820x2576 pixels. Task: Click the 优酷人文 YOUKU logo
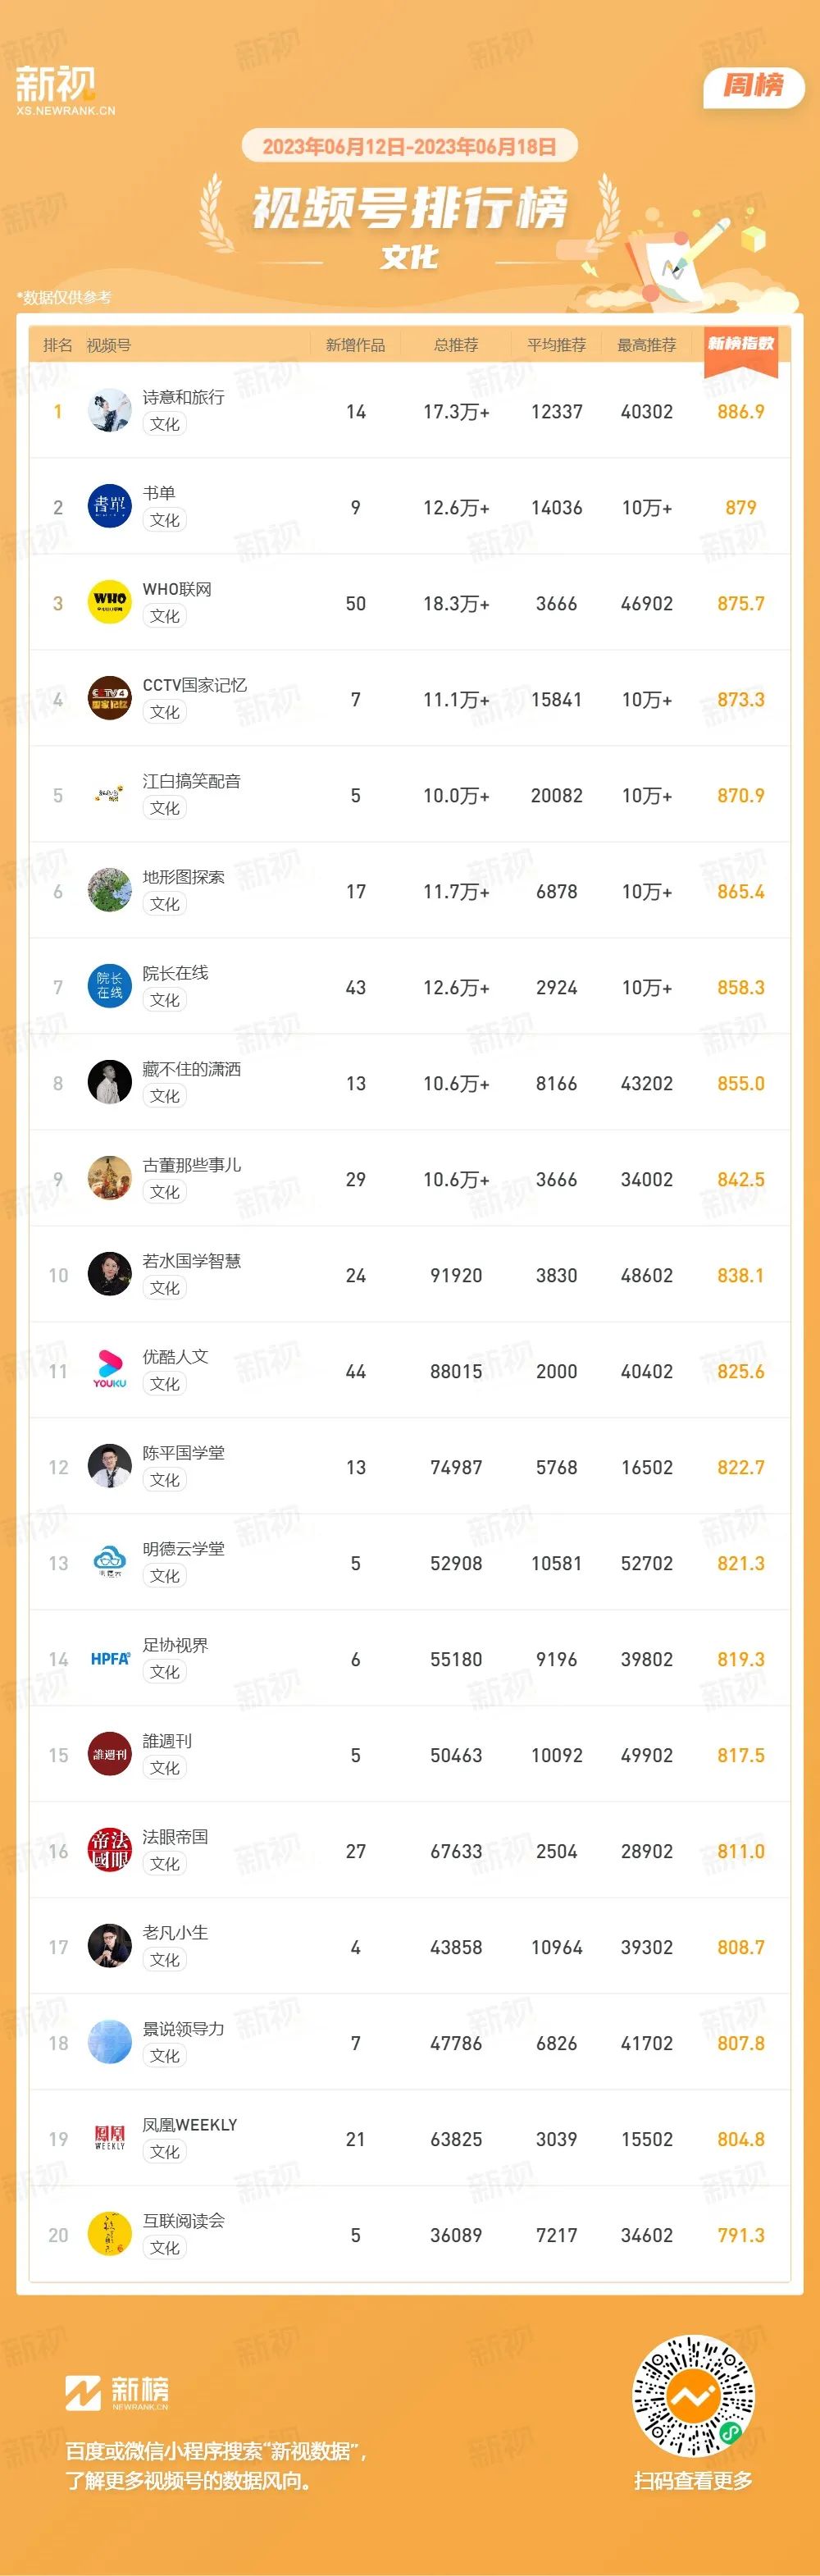(110, 1371)
